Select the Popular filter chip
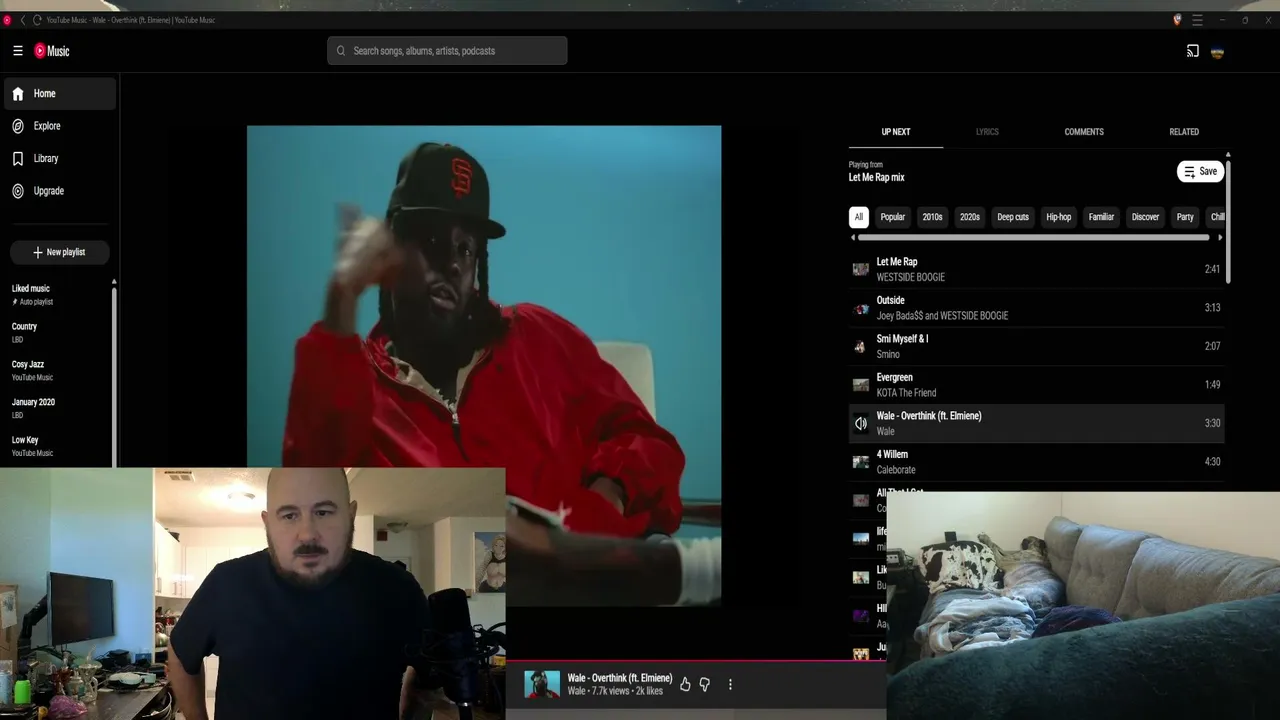The height and width of the screenshot is (720, 1280). click(x=893, y=217)
